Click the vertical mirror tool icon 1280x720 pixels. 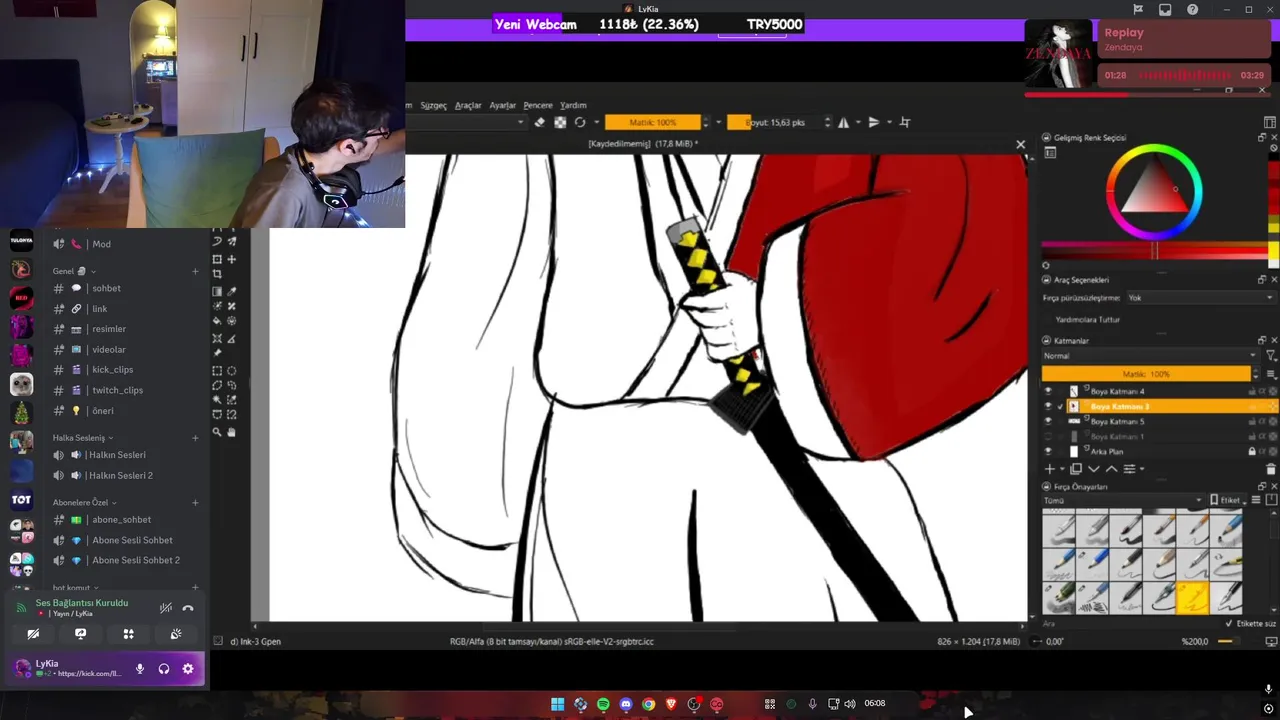(874, 122)
